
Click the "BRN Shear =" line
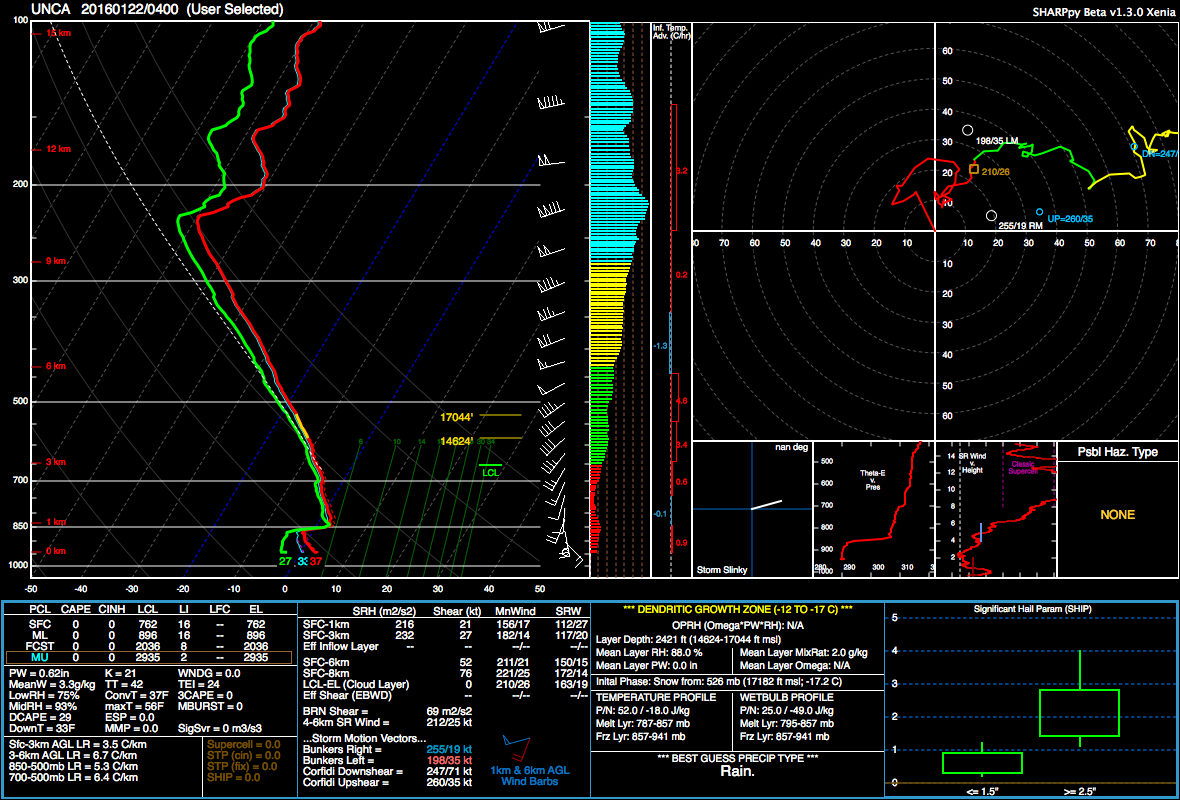pos(388,711)
